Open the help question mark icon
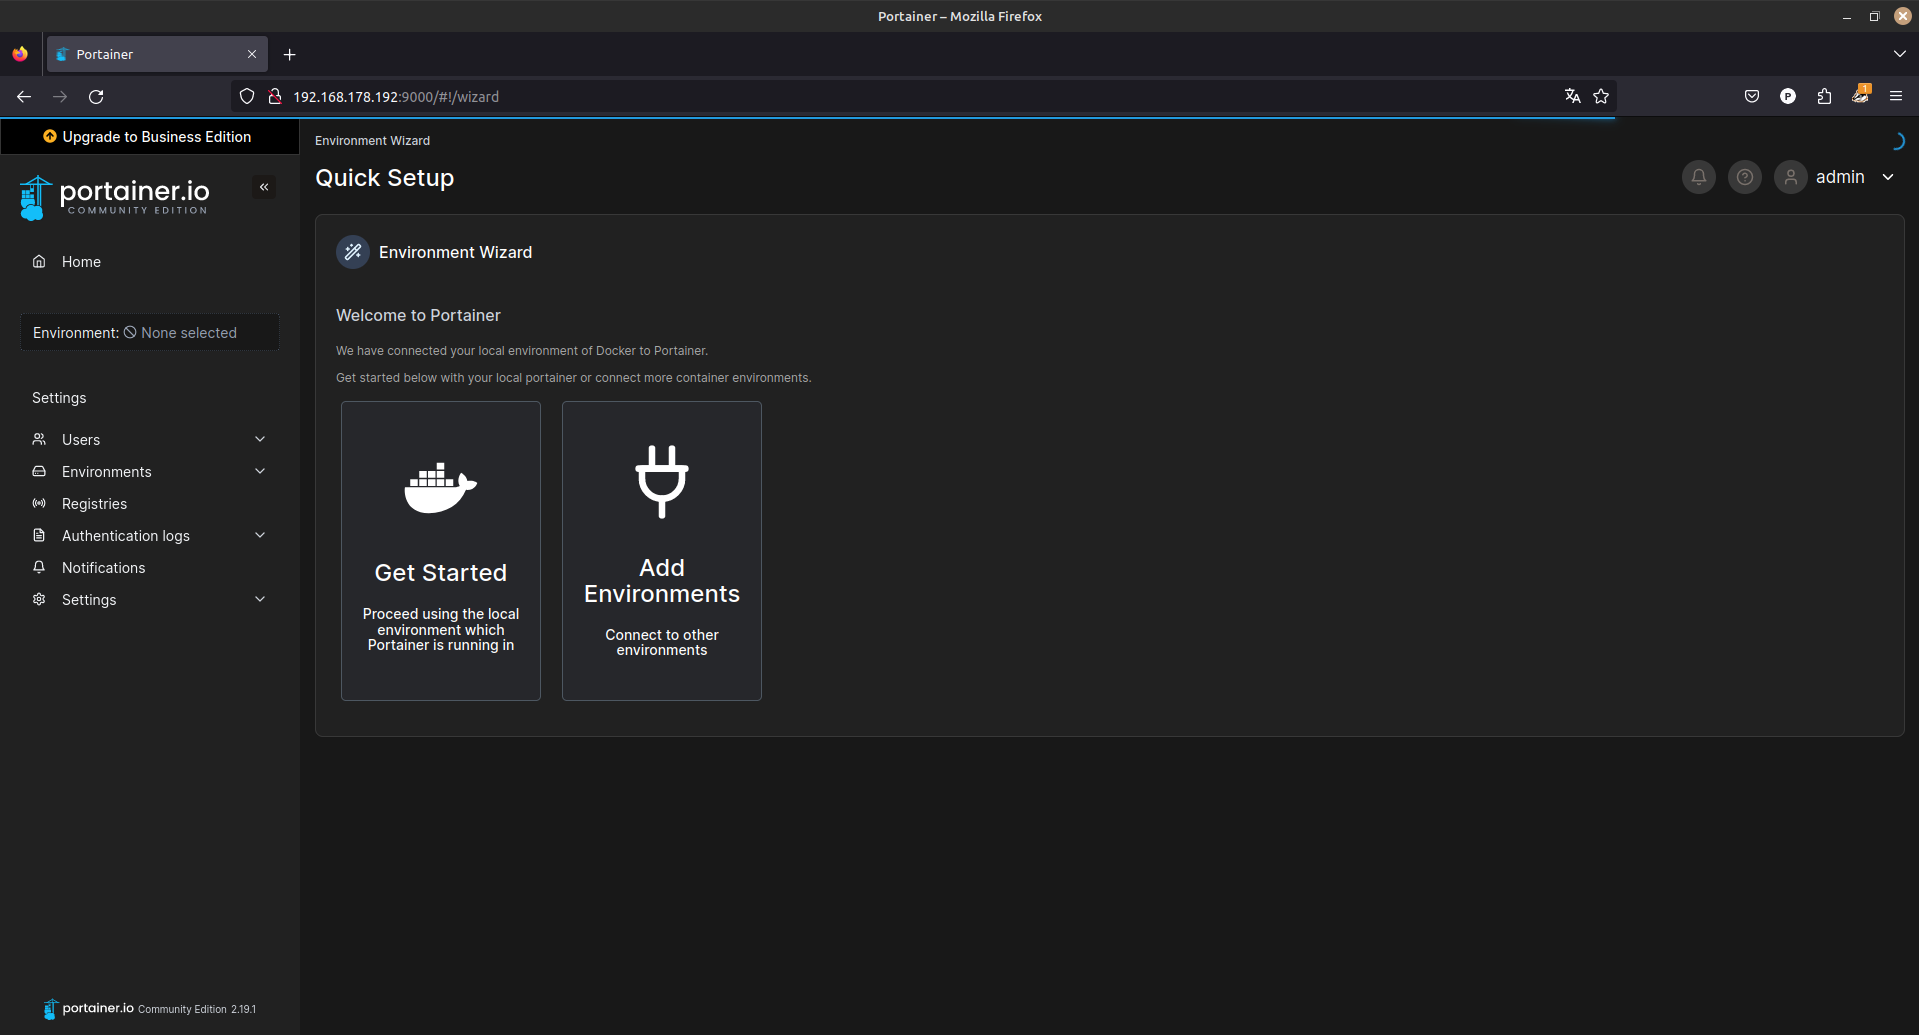The height and width of the screenshot is (1035, 1919). 1744,177
